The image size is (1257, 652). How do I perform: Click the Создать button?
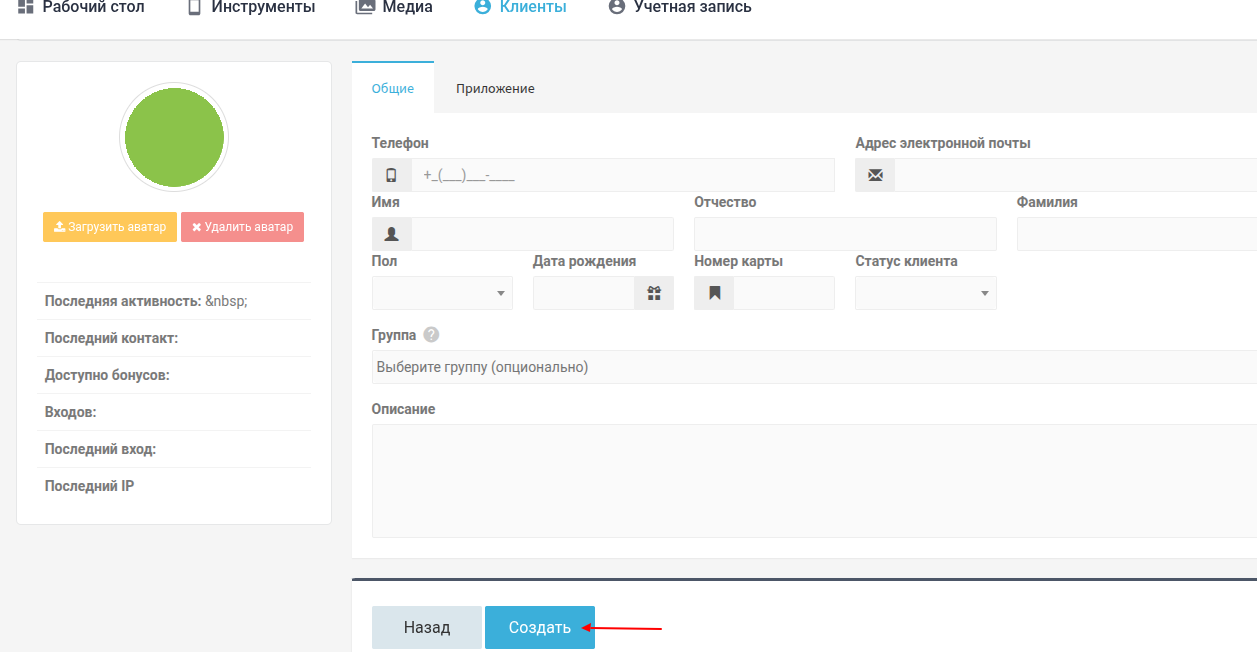540,627
